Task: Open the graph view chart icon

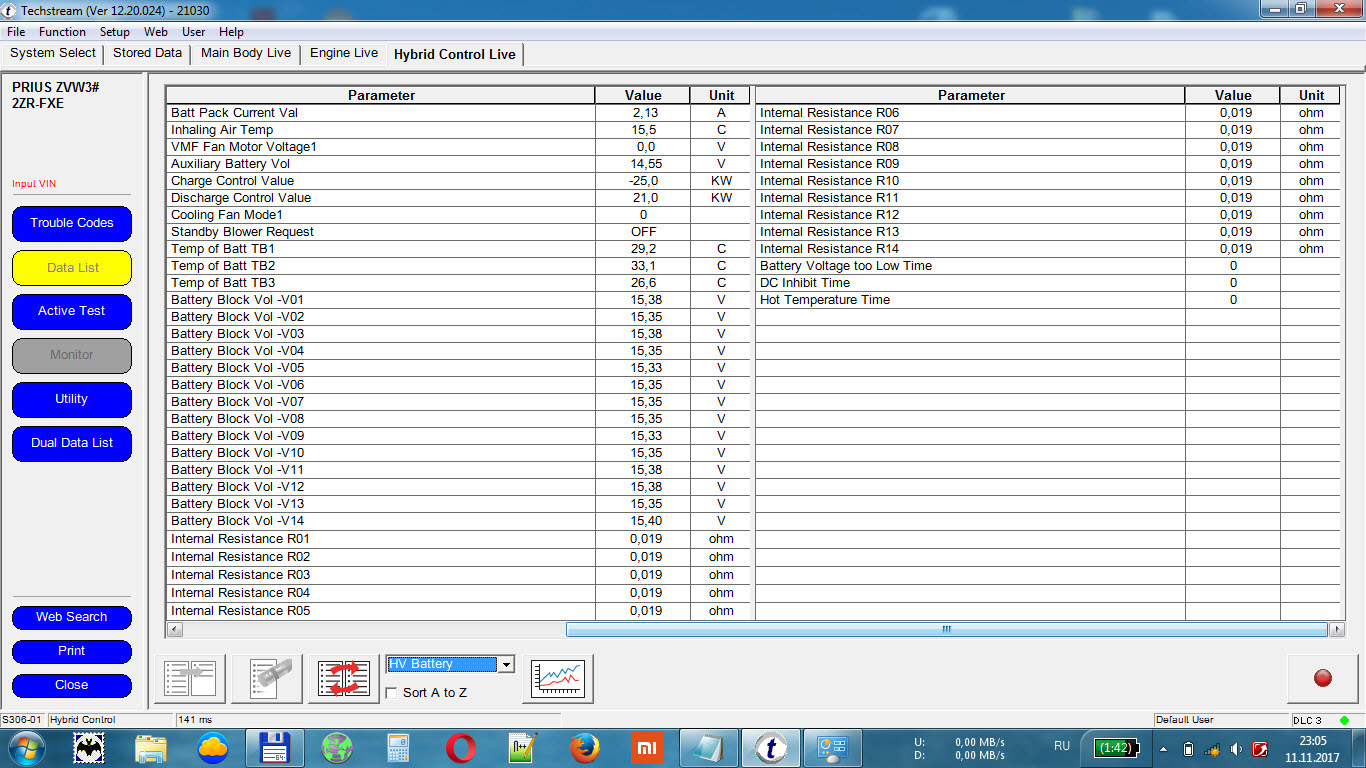Action: [x=558, y=679]
